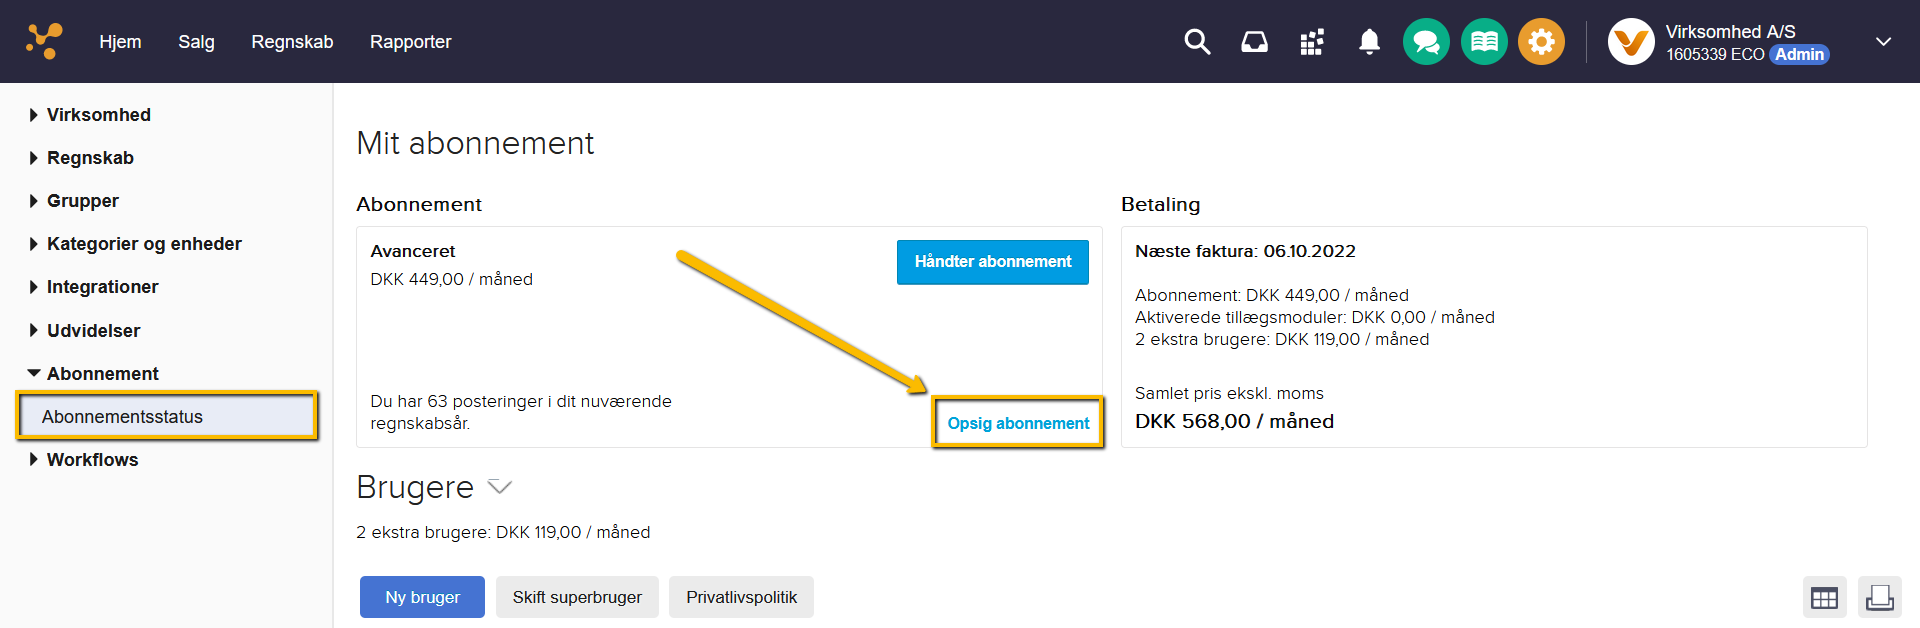Open the green chat bubbles icon

pos(1426,42)
